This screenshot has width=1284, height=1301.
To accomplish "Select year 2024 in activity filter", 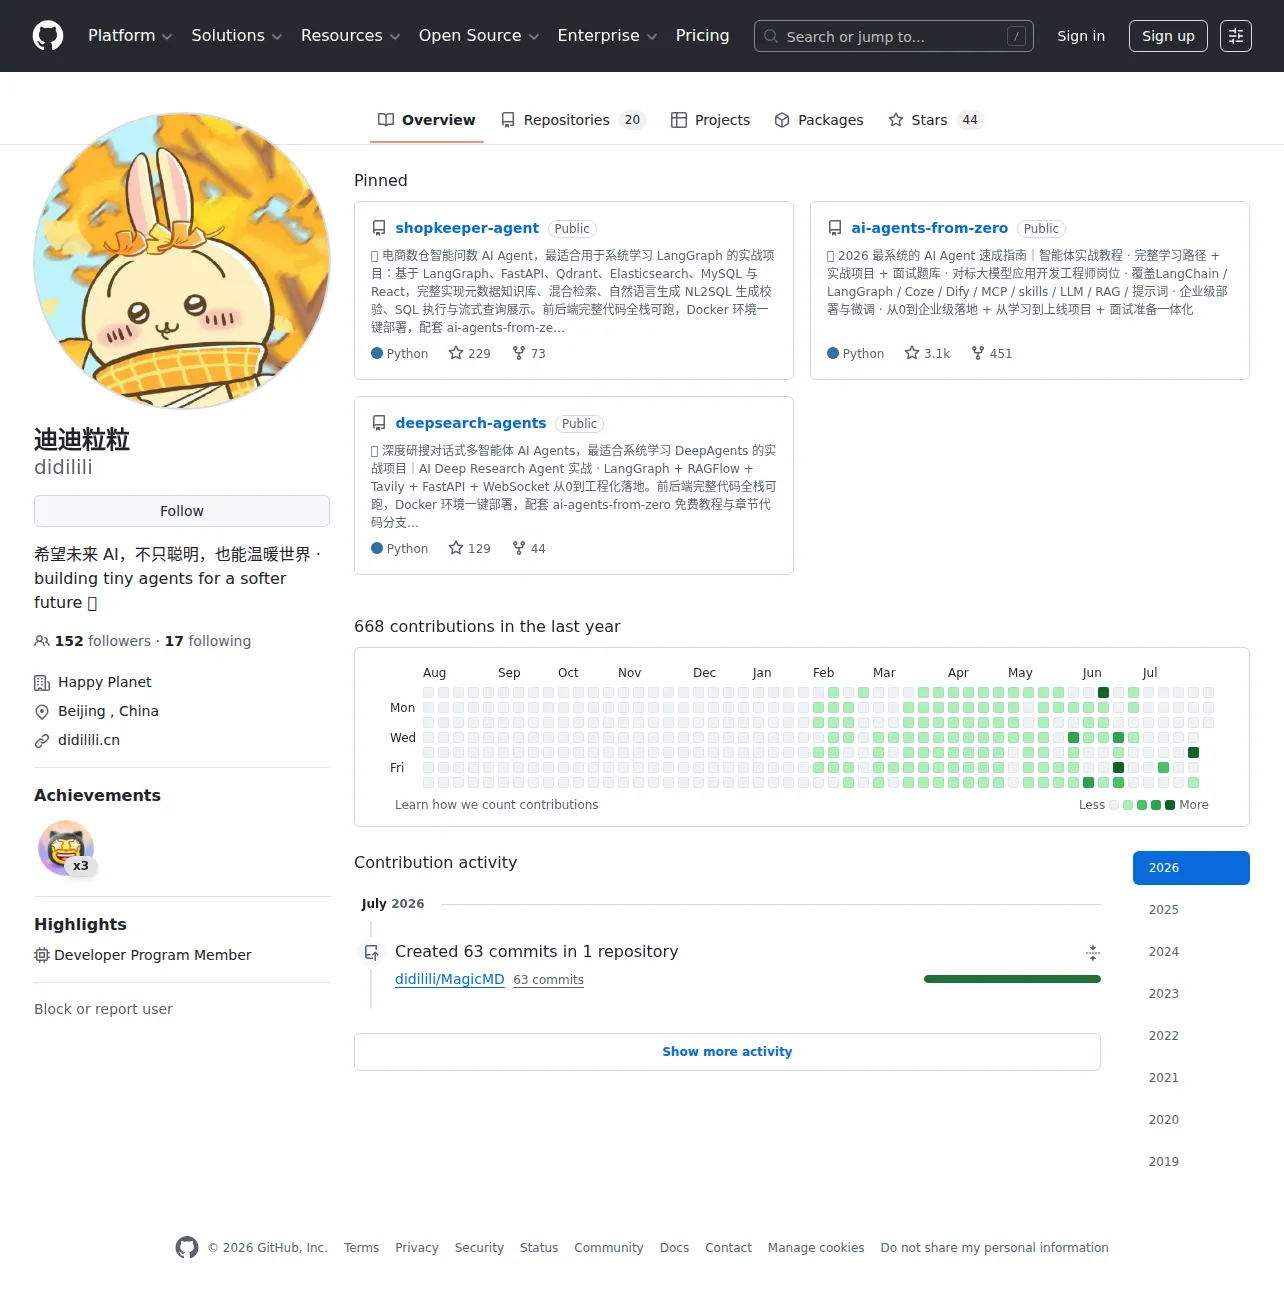I will pyautogui.click(x=1191, y=952).
